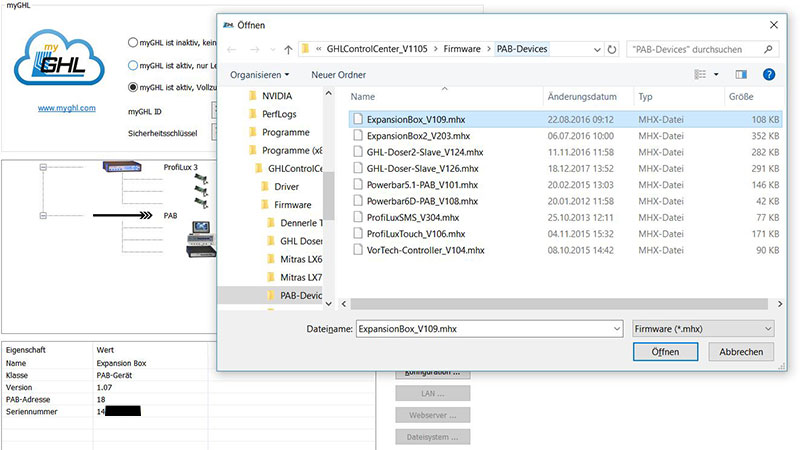This screenshot has height=450, width=800.
Task: Select ProfiLuxTouch_V106.mhx file
Action: 565,234
